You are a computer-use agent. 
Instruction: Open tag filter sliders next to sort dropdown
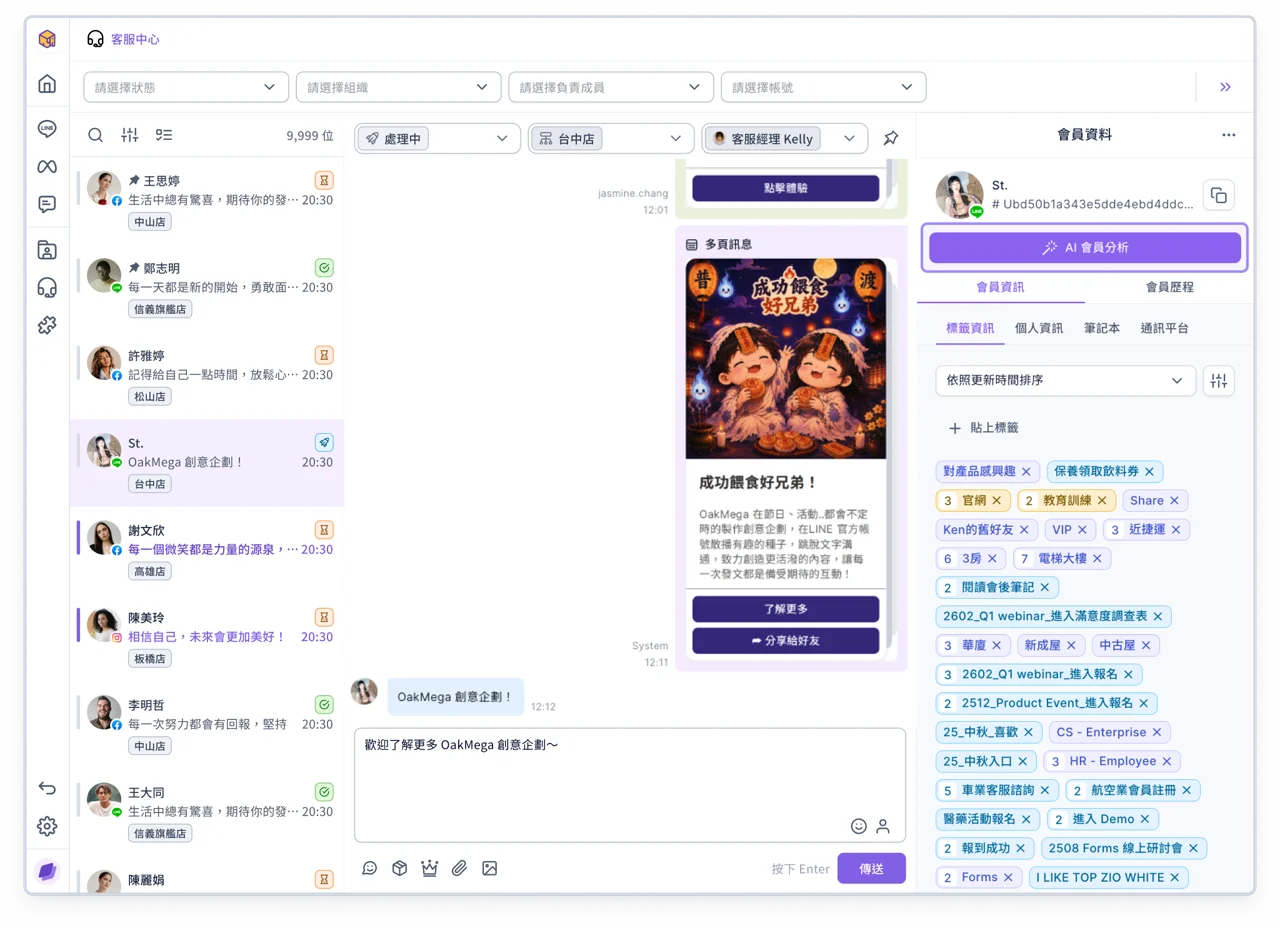click(x=1218, y=380)
